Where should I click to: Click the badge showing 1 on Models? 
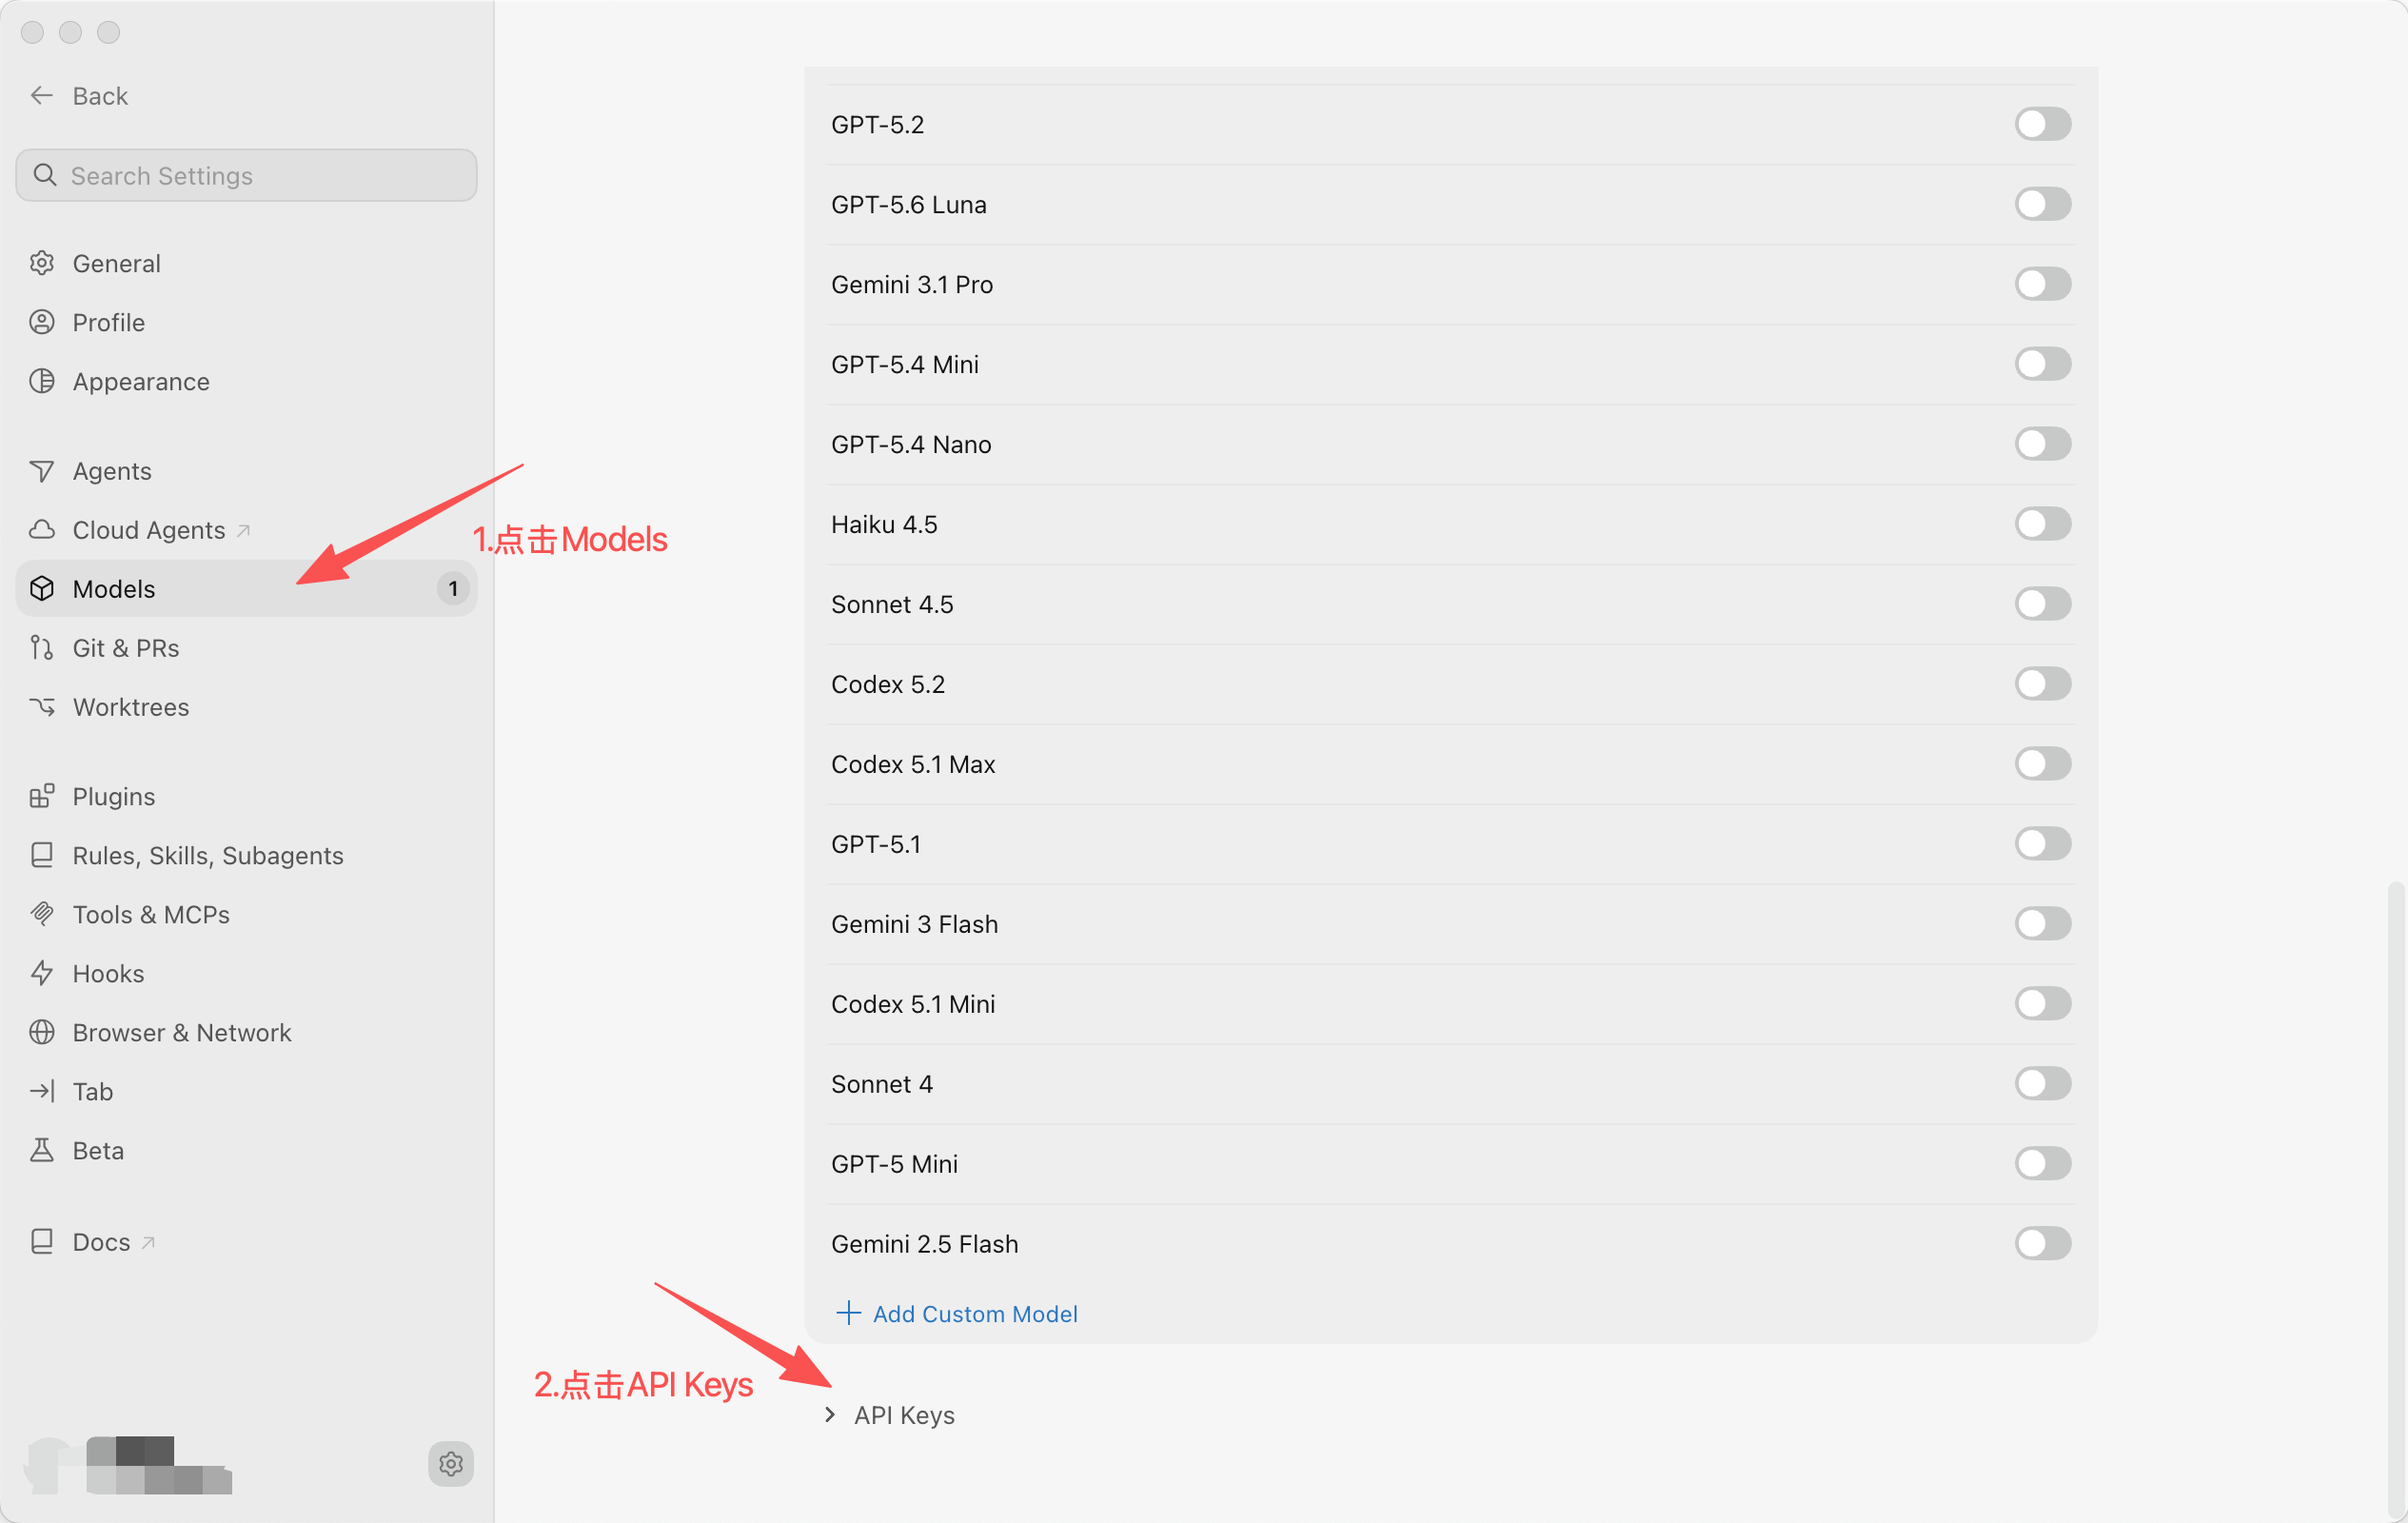coord(453,589)
